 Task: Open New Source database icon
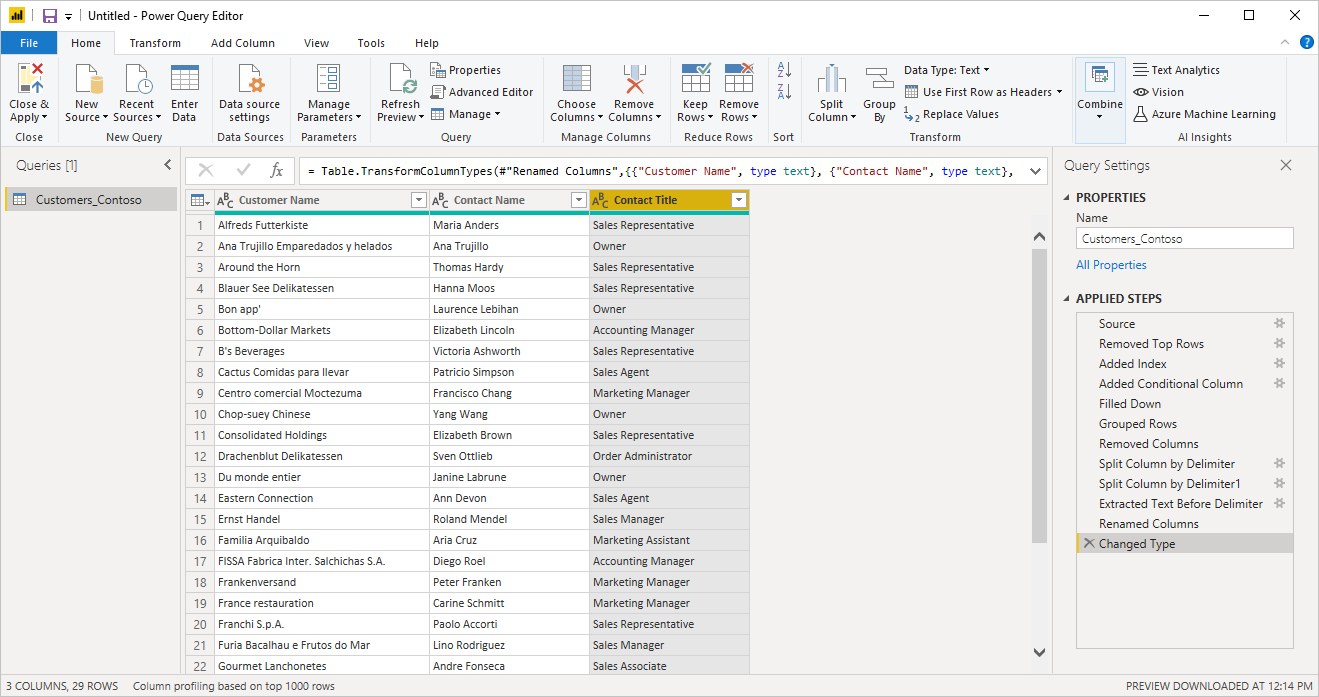tap(87, 79)
